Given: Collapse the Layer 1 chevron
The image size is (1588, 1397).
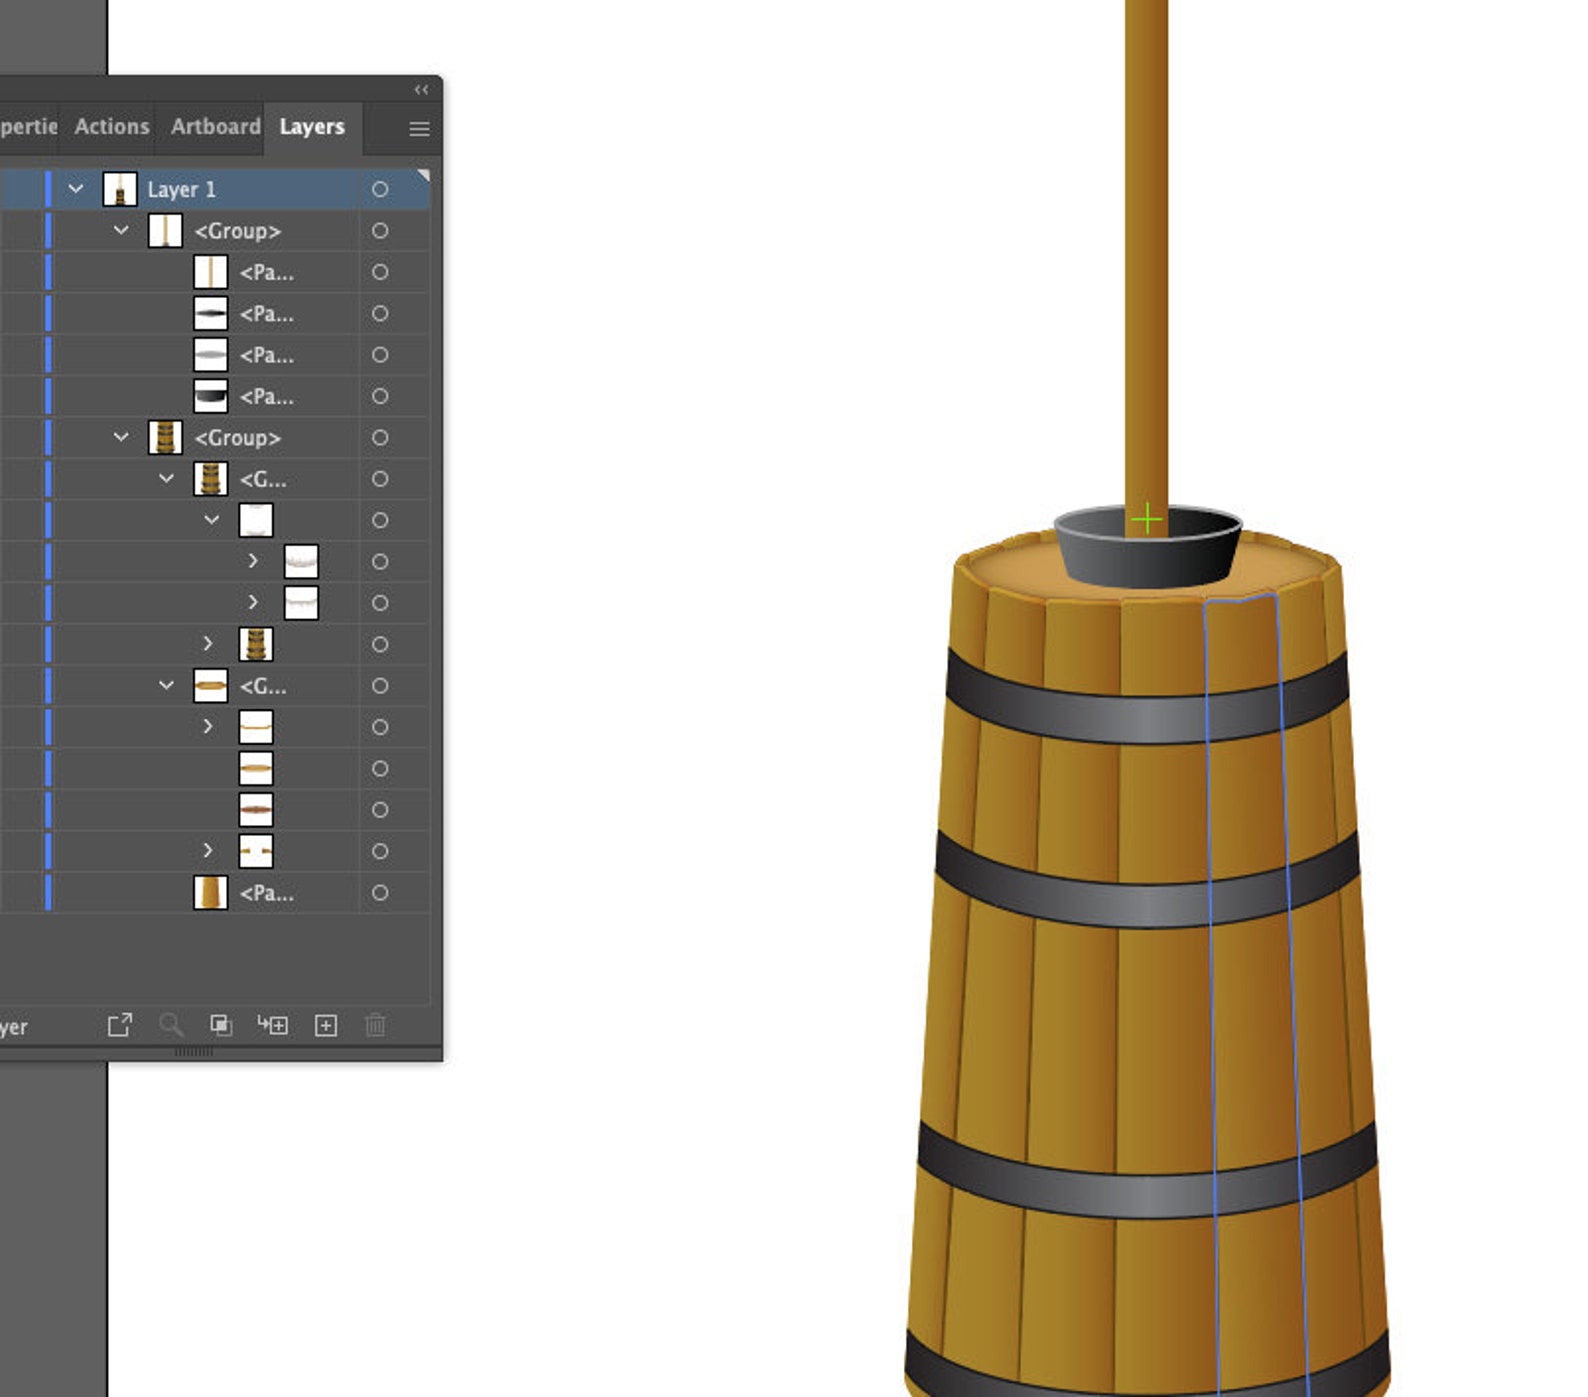Looking at the screenshot, I should pos(76,188).
